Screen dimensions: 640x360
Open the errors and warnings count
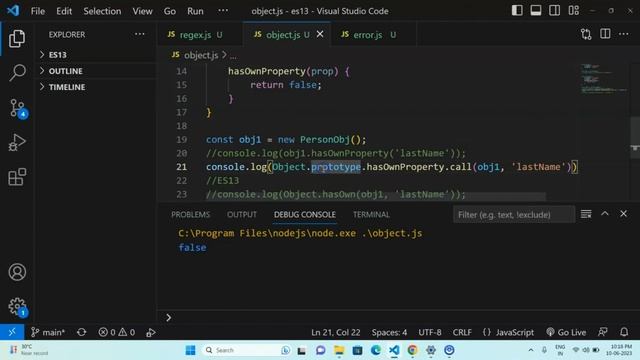(117, 332)
